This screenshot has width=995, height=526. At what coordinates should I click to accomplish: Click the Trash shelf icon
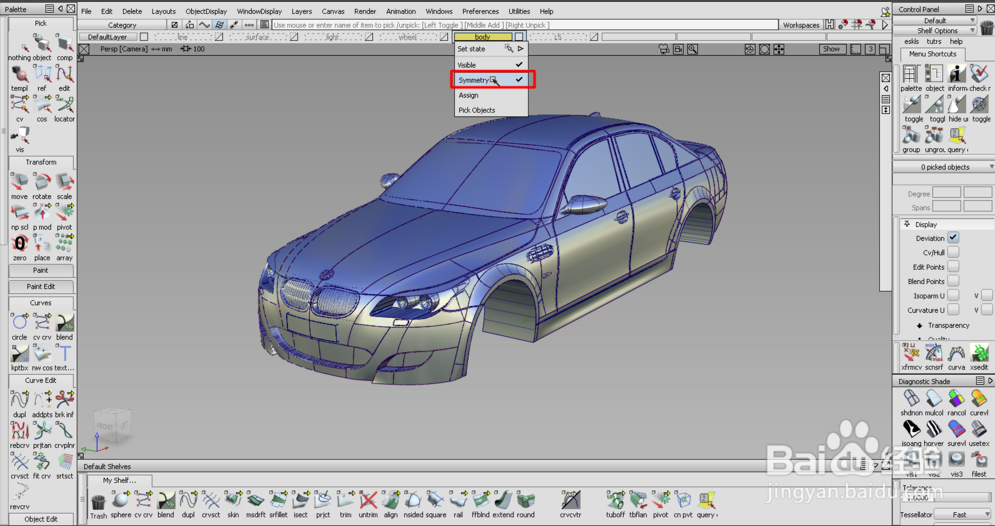98,502
